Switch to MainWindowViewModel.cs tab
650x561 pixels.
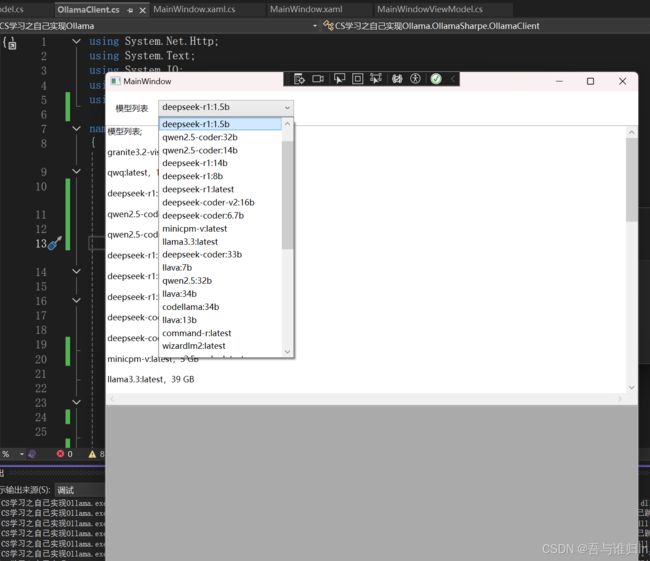(429, 9)
